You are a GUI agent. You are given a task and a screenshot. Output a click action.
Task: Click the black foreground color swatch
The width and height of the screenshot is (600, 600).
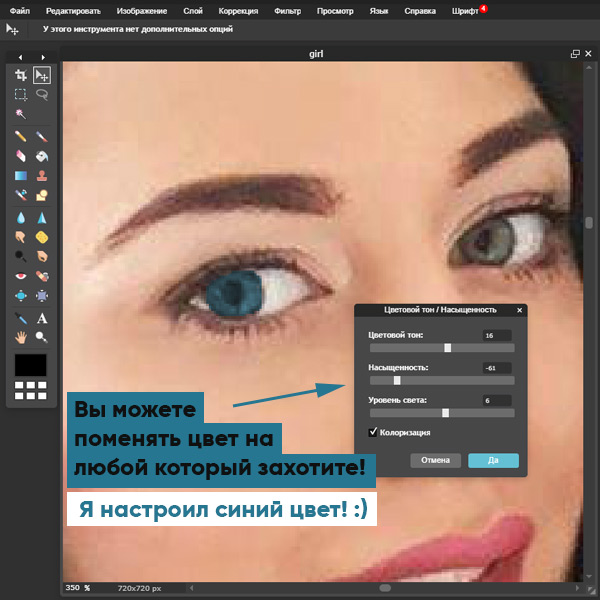point(30,365)
